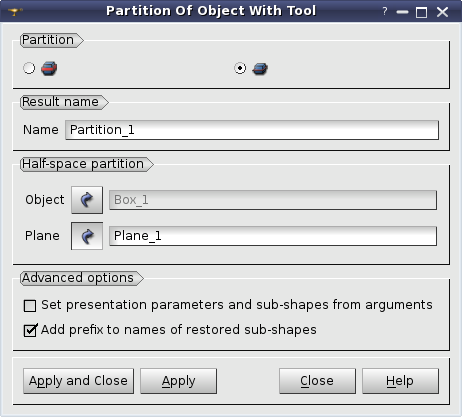This screenshot has width=462, height=417.
Task: Close the dialog with title bar X
Action: (442, 12)
